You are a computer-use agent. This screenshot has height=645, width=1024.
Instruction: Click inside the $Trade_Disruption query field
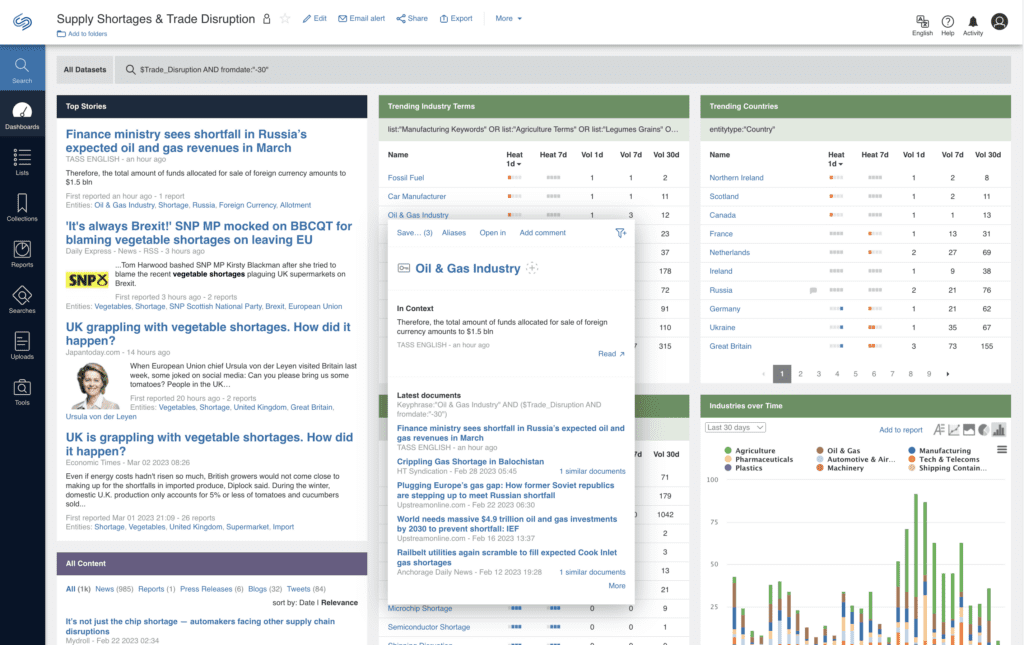562,70
